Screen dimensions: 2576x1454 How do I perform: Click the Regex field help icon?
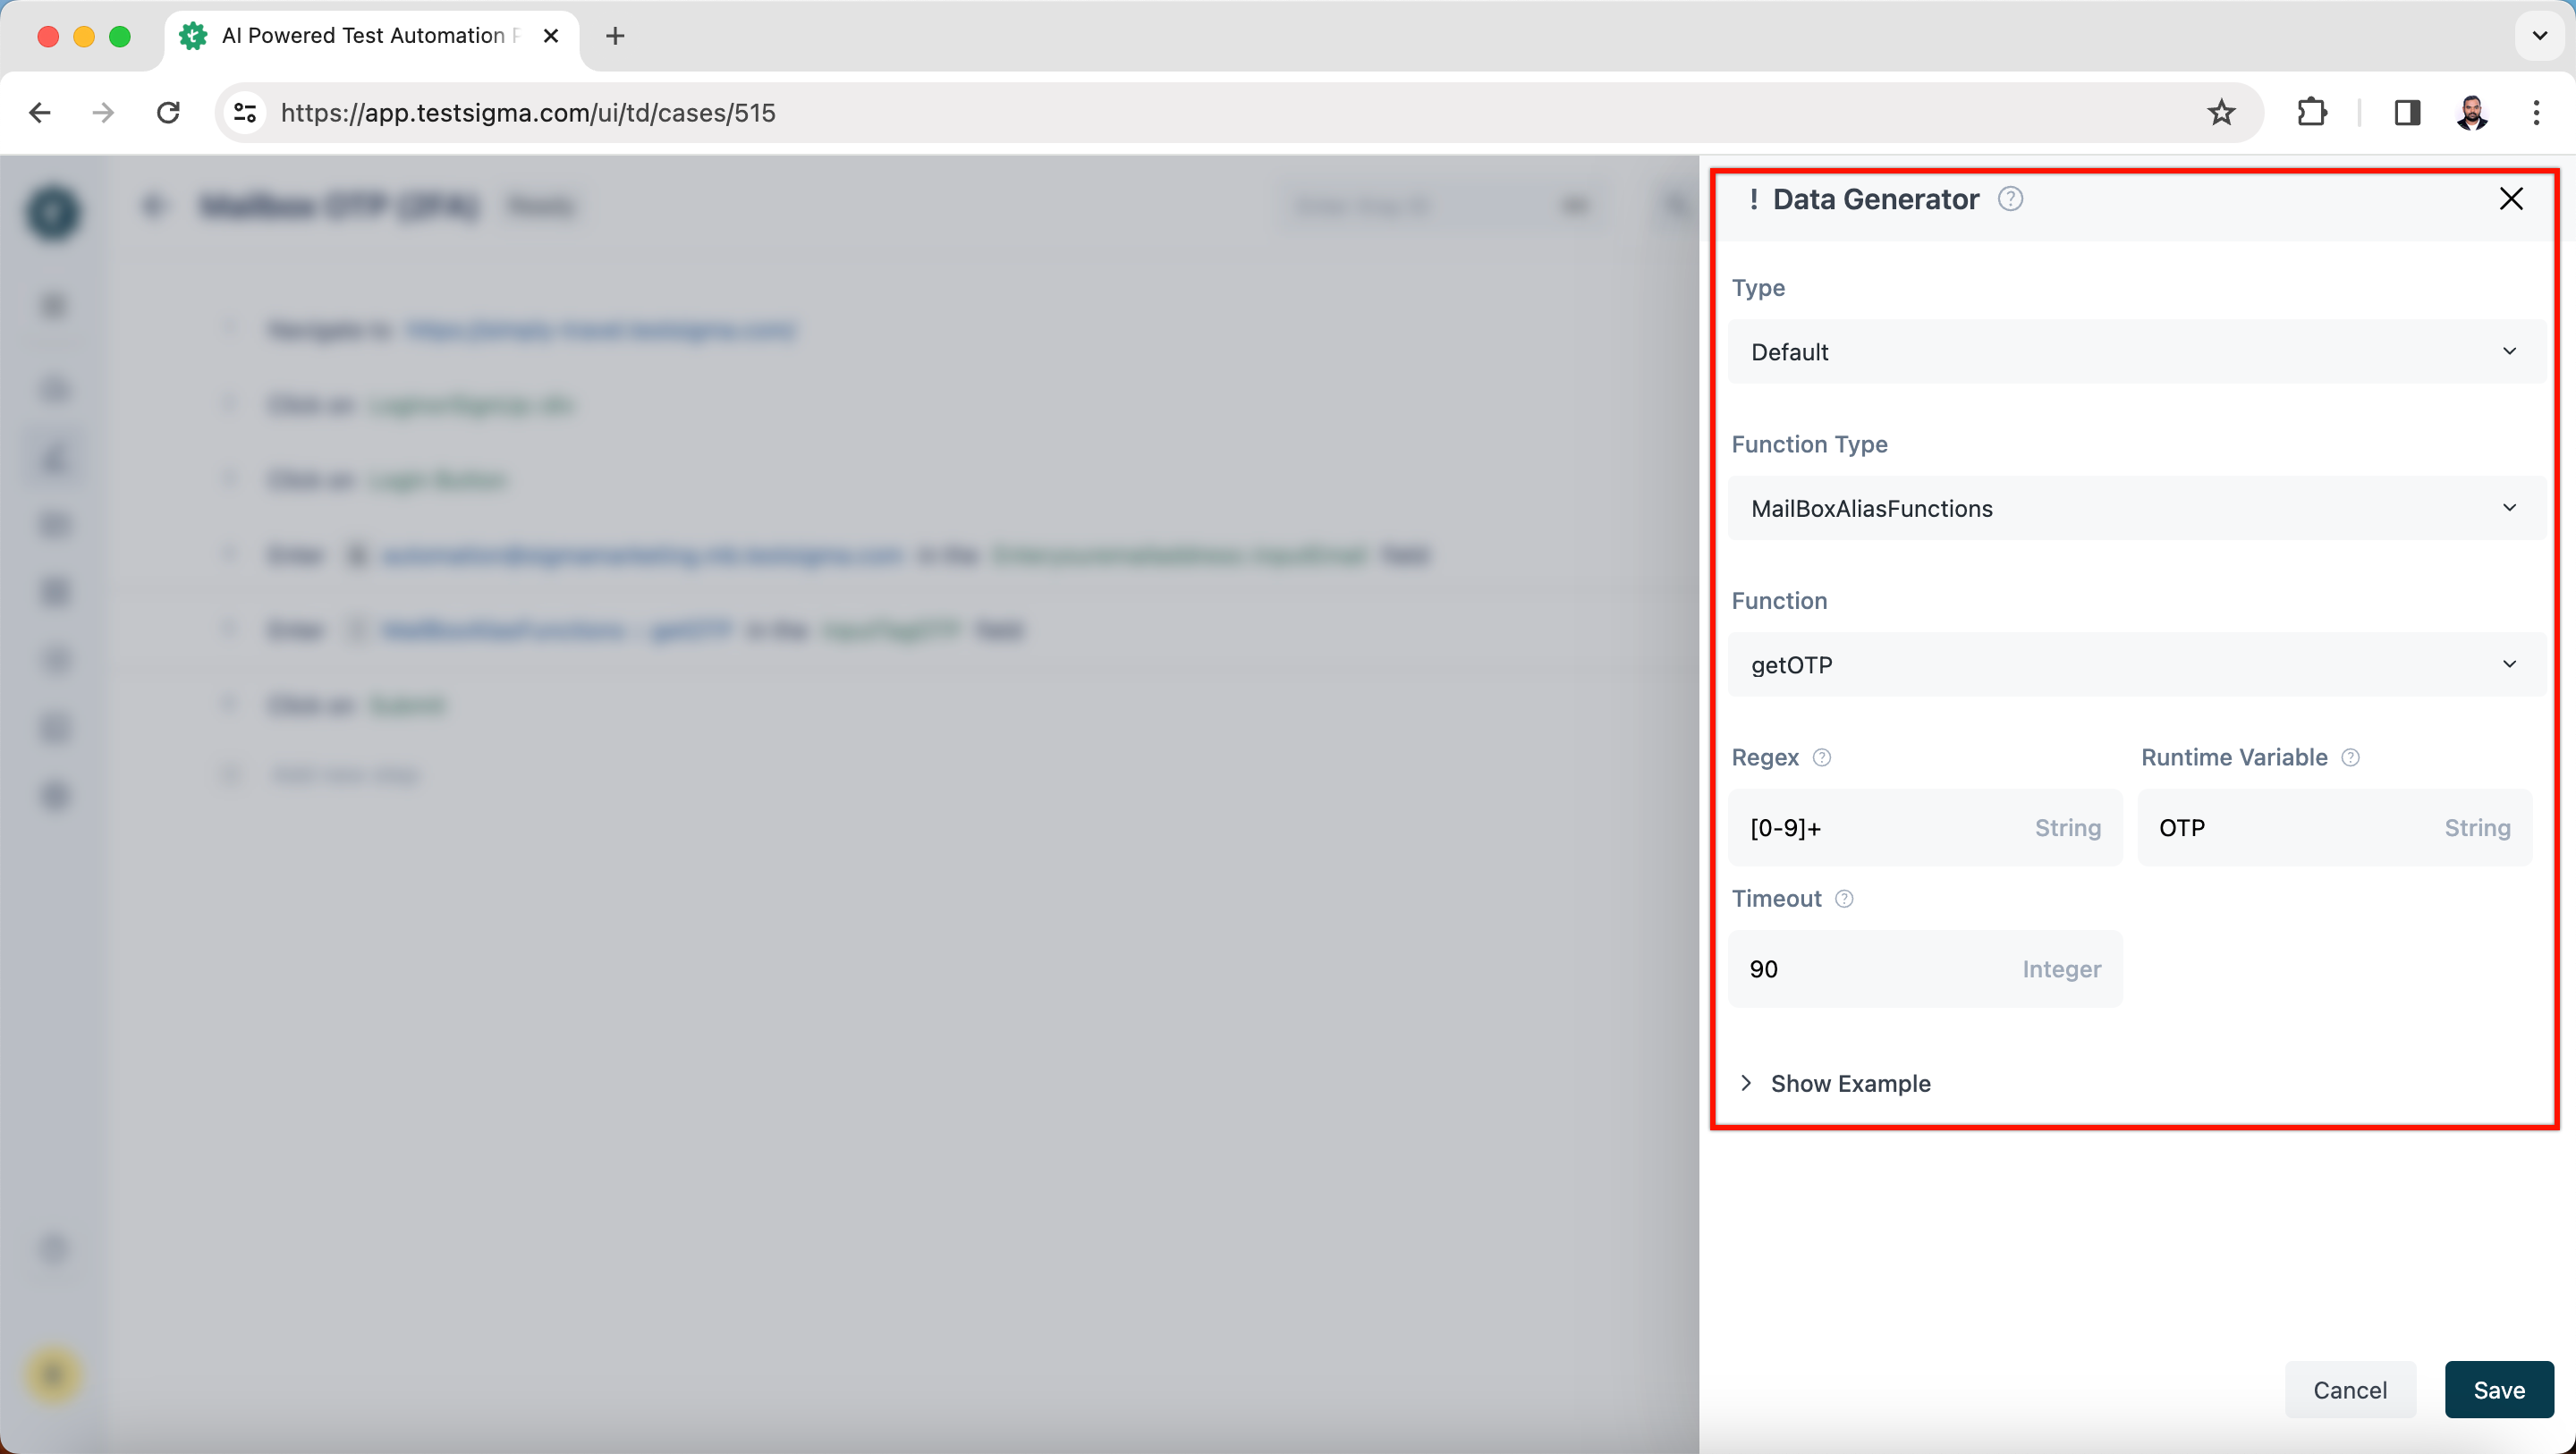[1820, 757]
